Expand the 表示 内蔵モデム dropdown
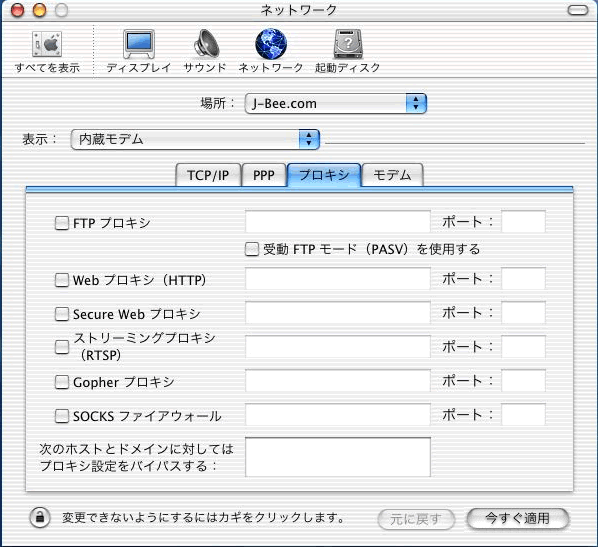 click(x=195, y=139)
